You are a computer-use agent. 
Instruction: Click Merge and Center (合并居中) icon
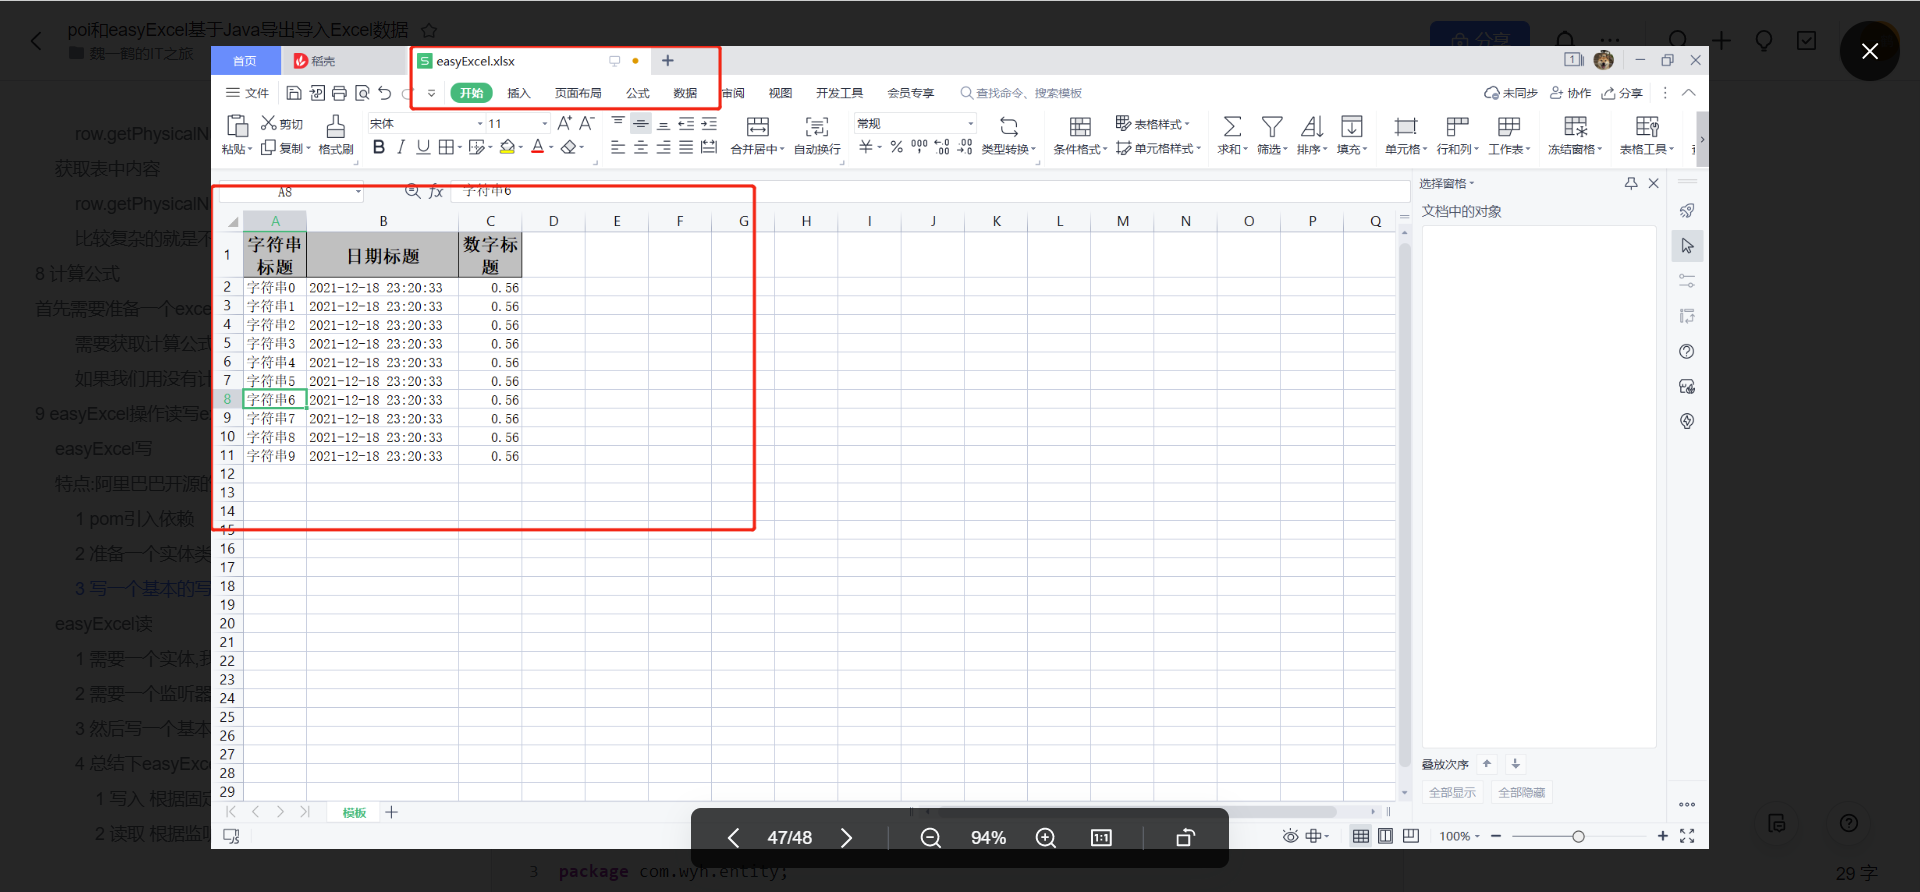tap(758, 126)
